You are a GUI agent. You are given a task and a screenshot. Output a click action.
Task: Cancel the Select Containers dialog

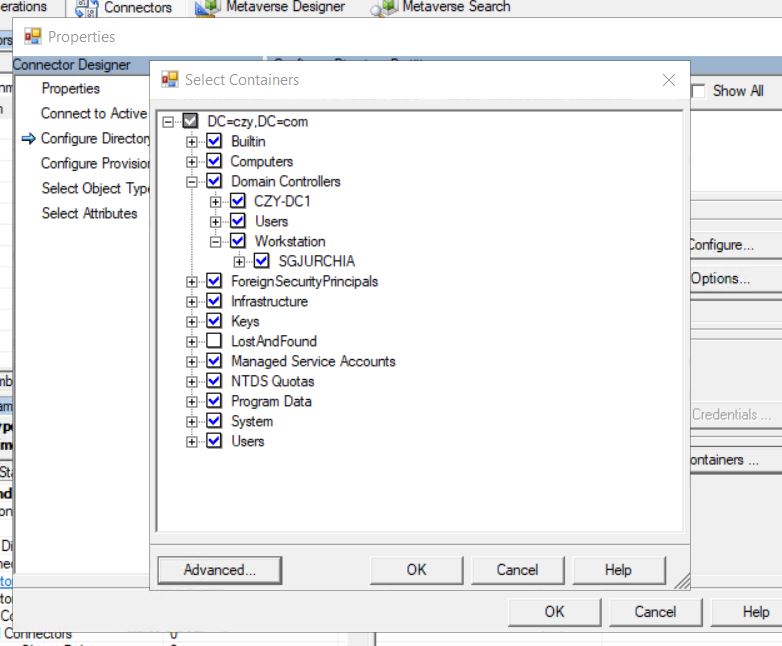pos(517,570)
